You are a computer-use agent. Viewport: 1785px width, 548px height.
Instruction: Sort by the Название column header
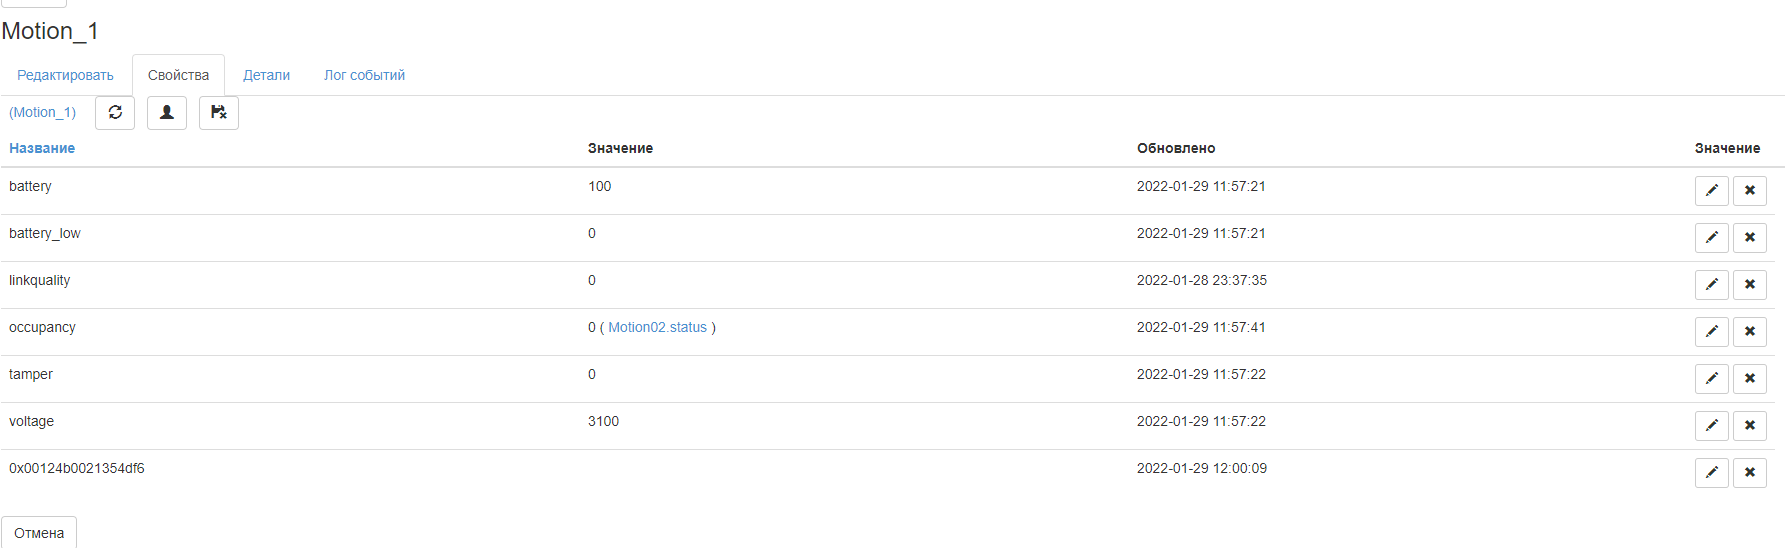coord(42,148)
